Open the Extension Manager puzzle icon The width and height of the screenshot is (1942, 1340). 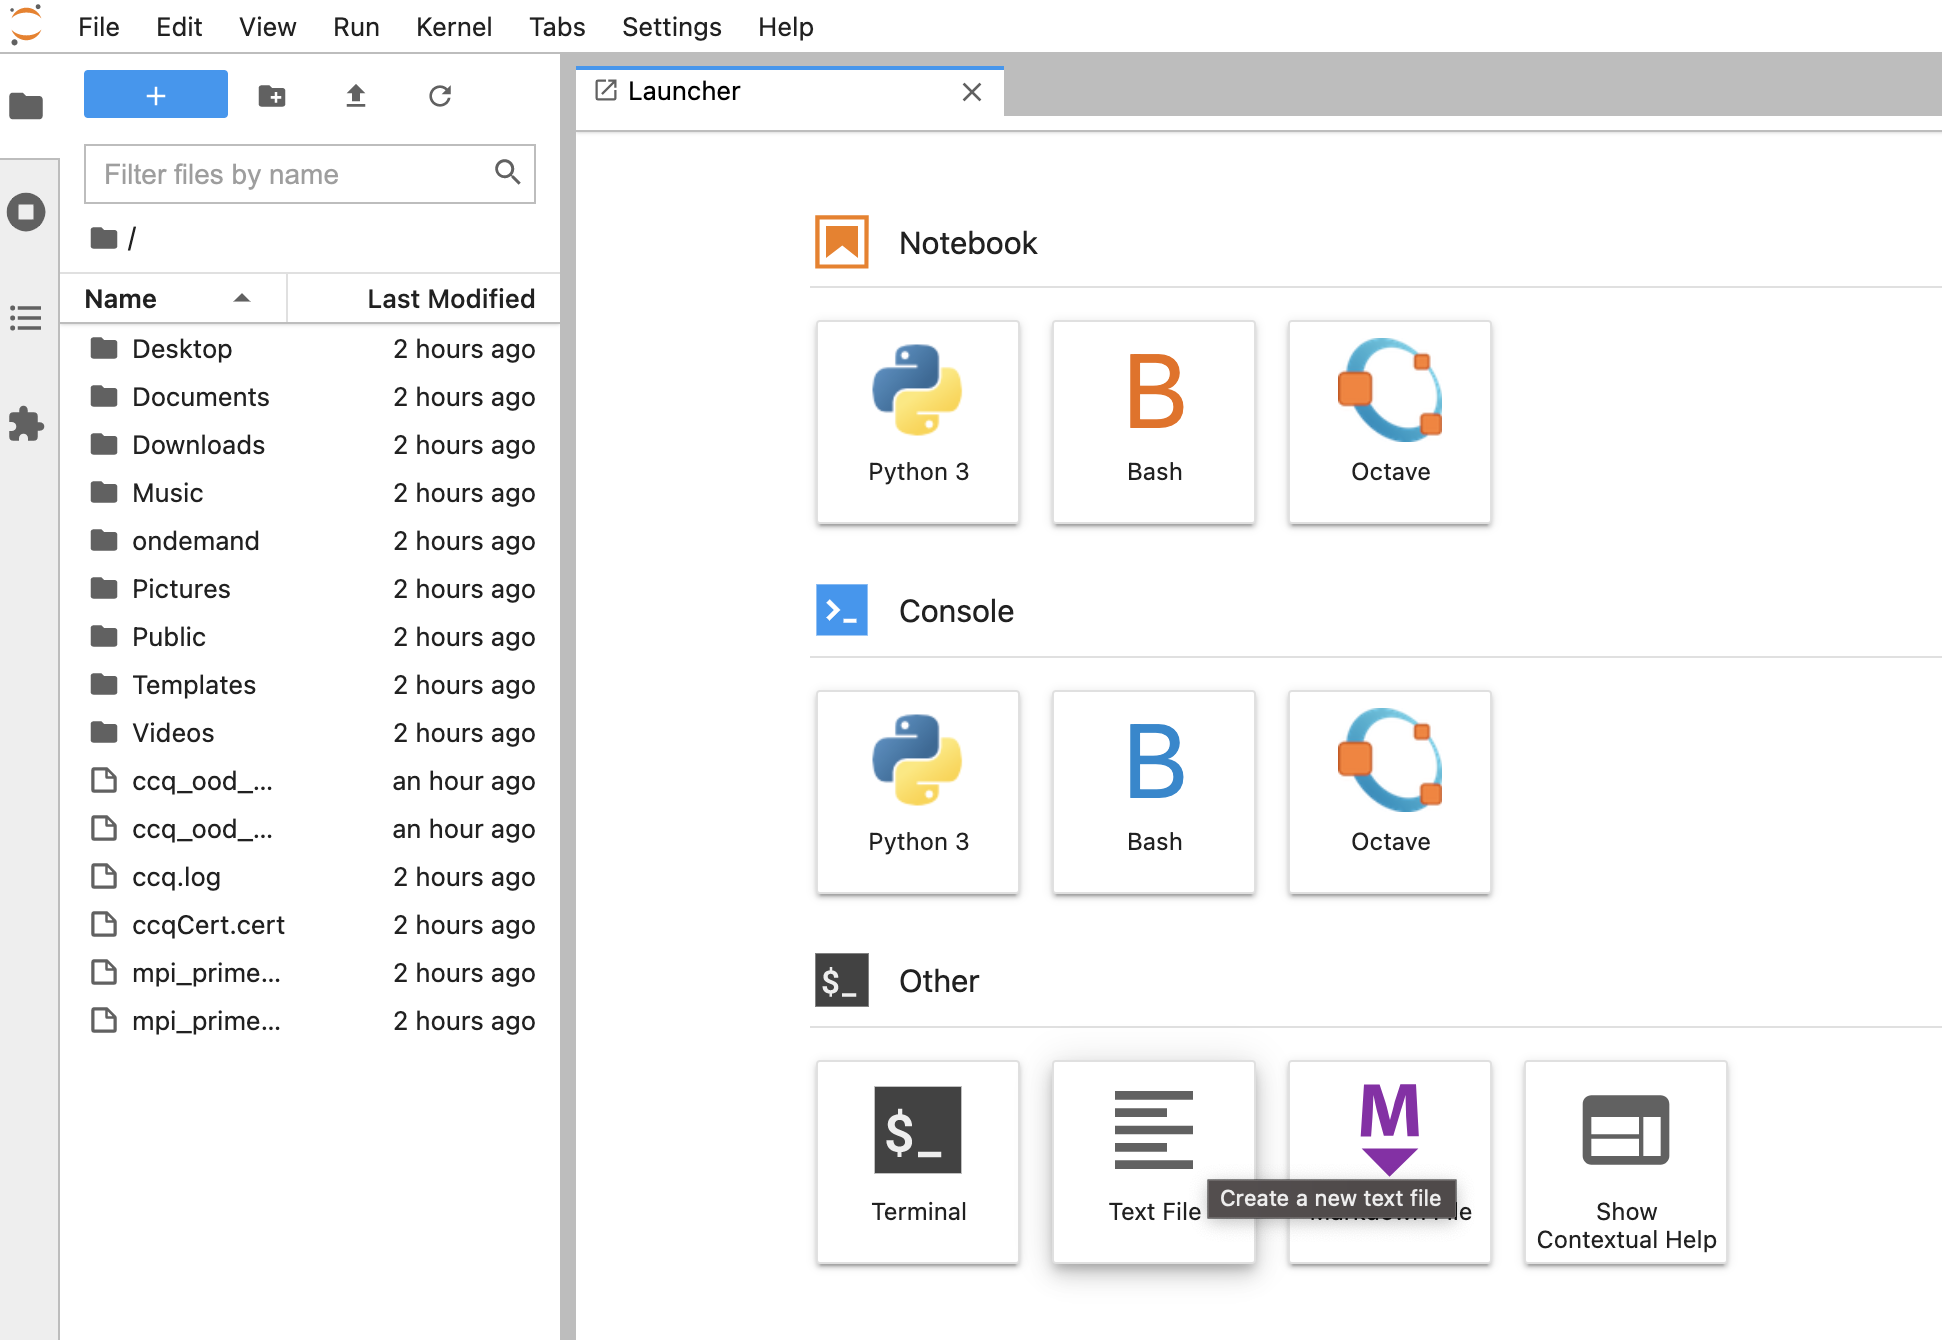coord(26,424)
